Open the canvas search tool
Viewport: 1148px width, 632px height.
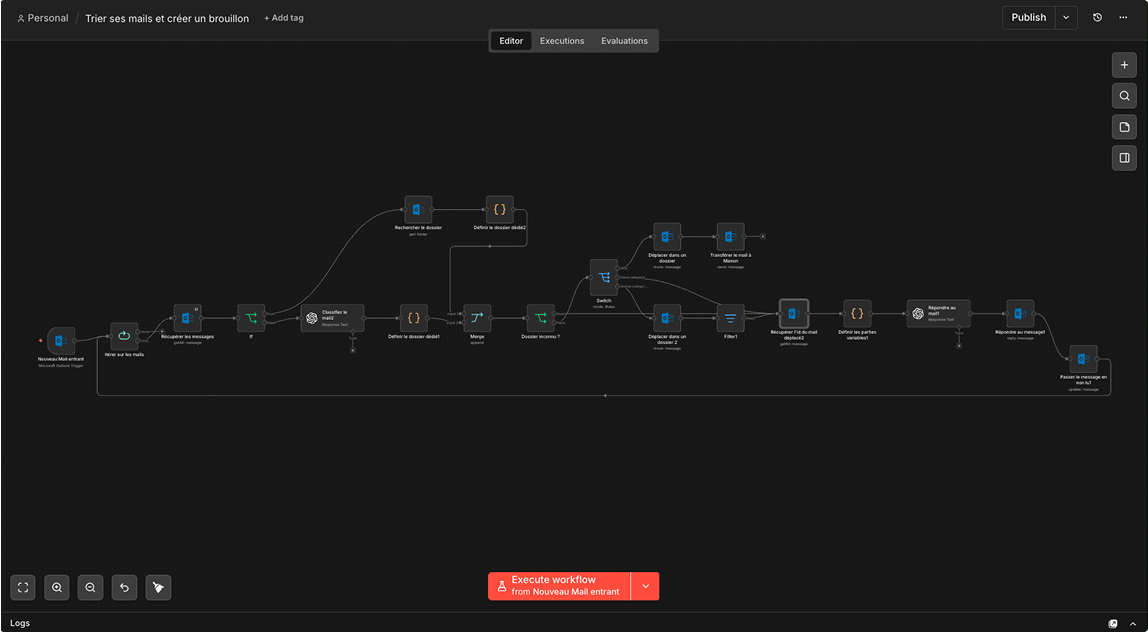(x=1125, y=96)
